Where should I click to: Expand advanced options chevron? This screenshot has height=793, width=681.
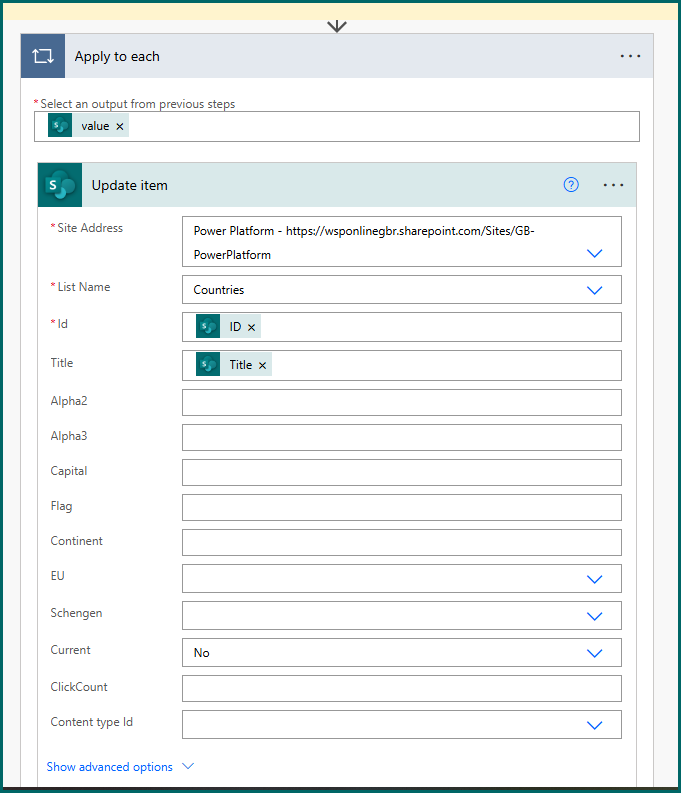coord(188,766)
